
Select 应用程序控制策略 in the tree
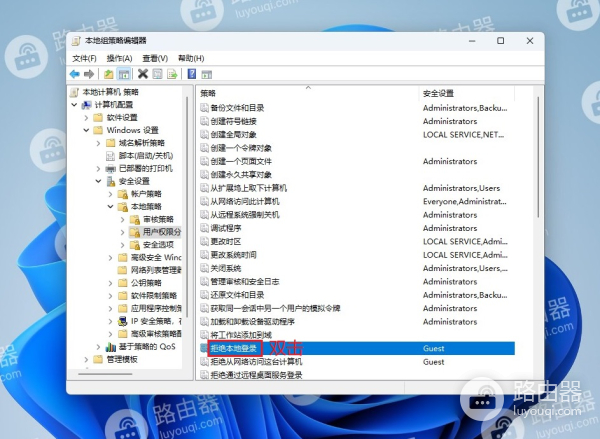156,308
